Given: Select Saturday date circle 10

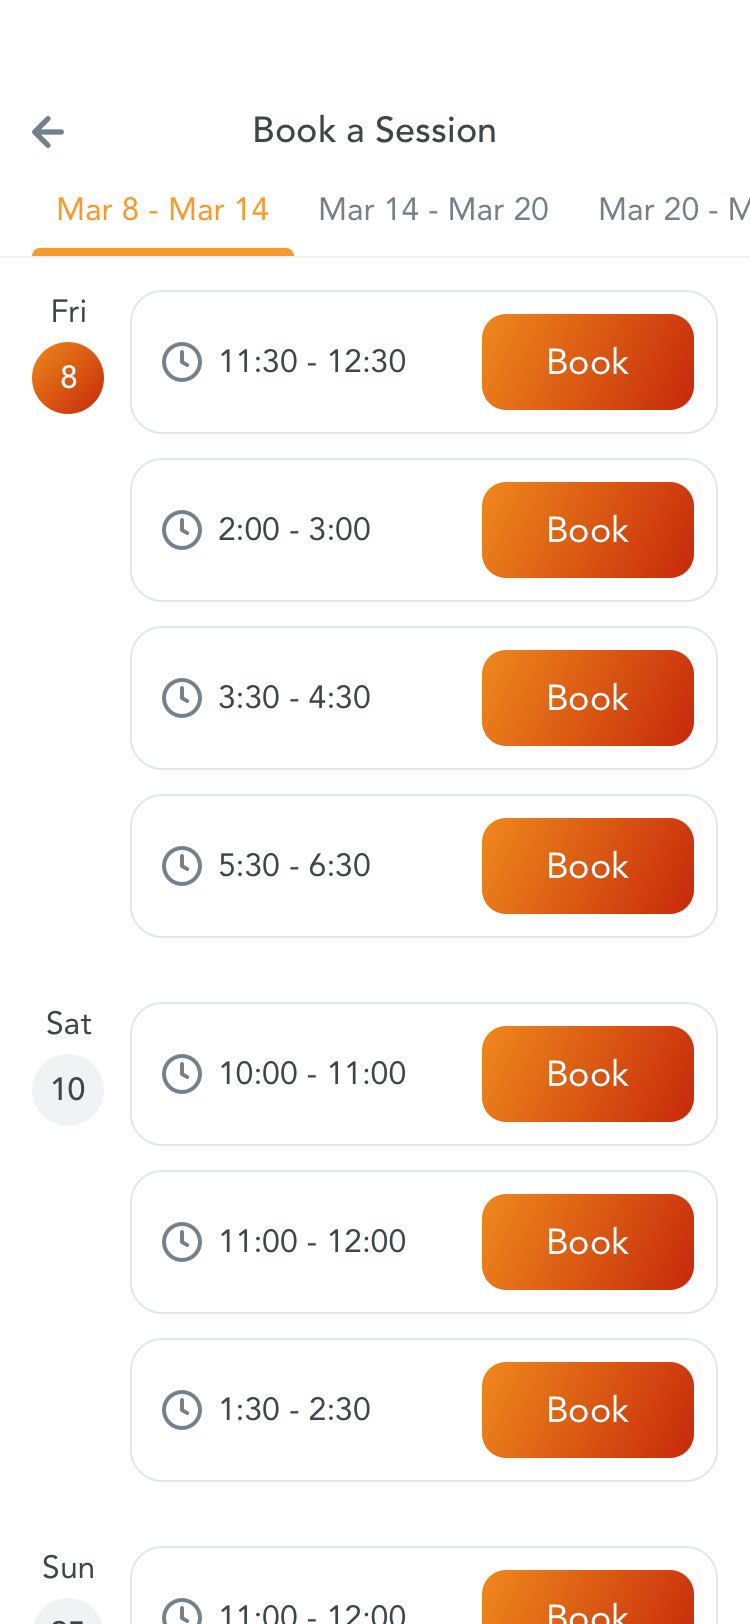Looking at the screenshot, I should coord(68,1090).
